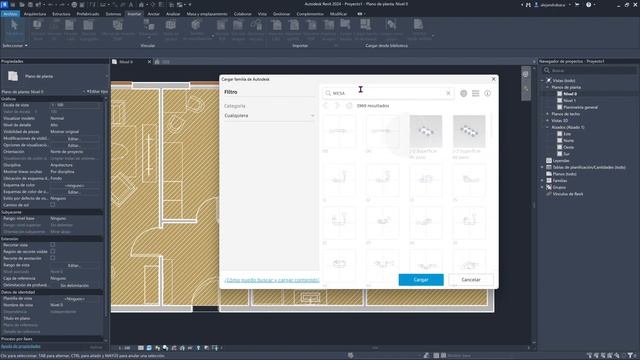Open the Archivo menu tab
This screenshot has width=640, height=360.
pos(10,14)
